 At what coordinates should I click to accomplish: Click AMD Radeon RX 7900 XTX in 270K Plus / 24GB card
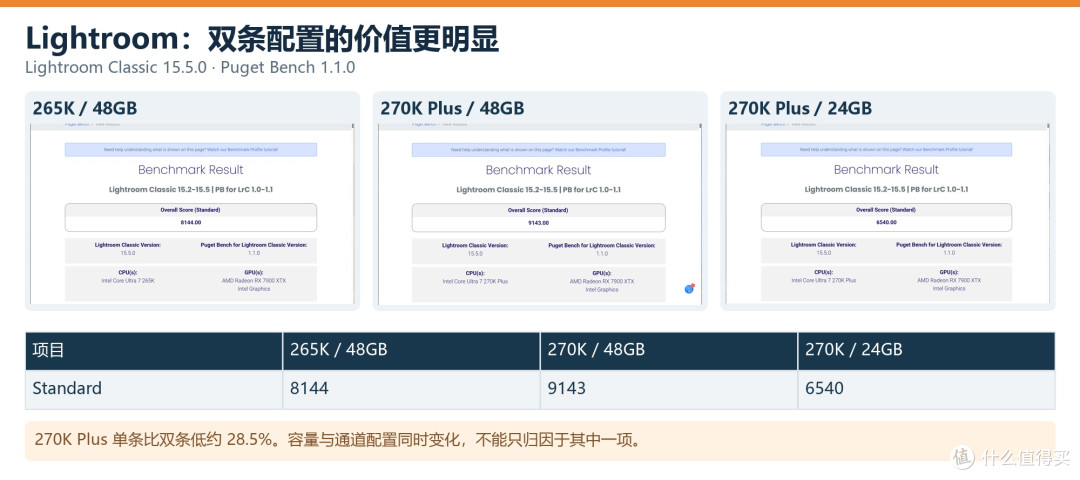coord(949,280)
